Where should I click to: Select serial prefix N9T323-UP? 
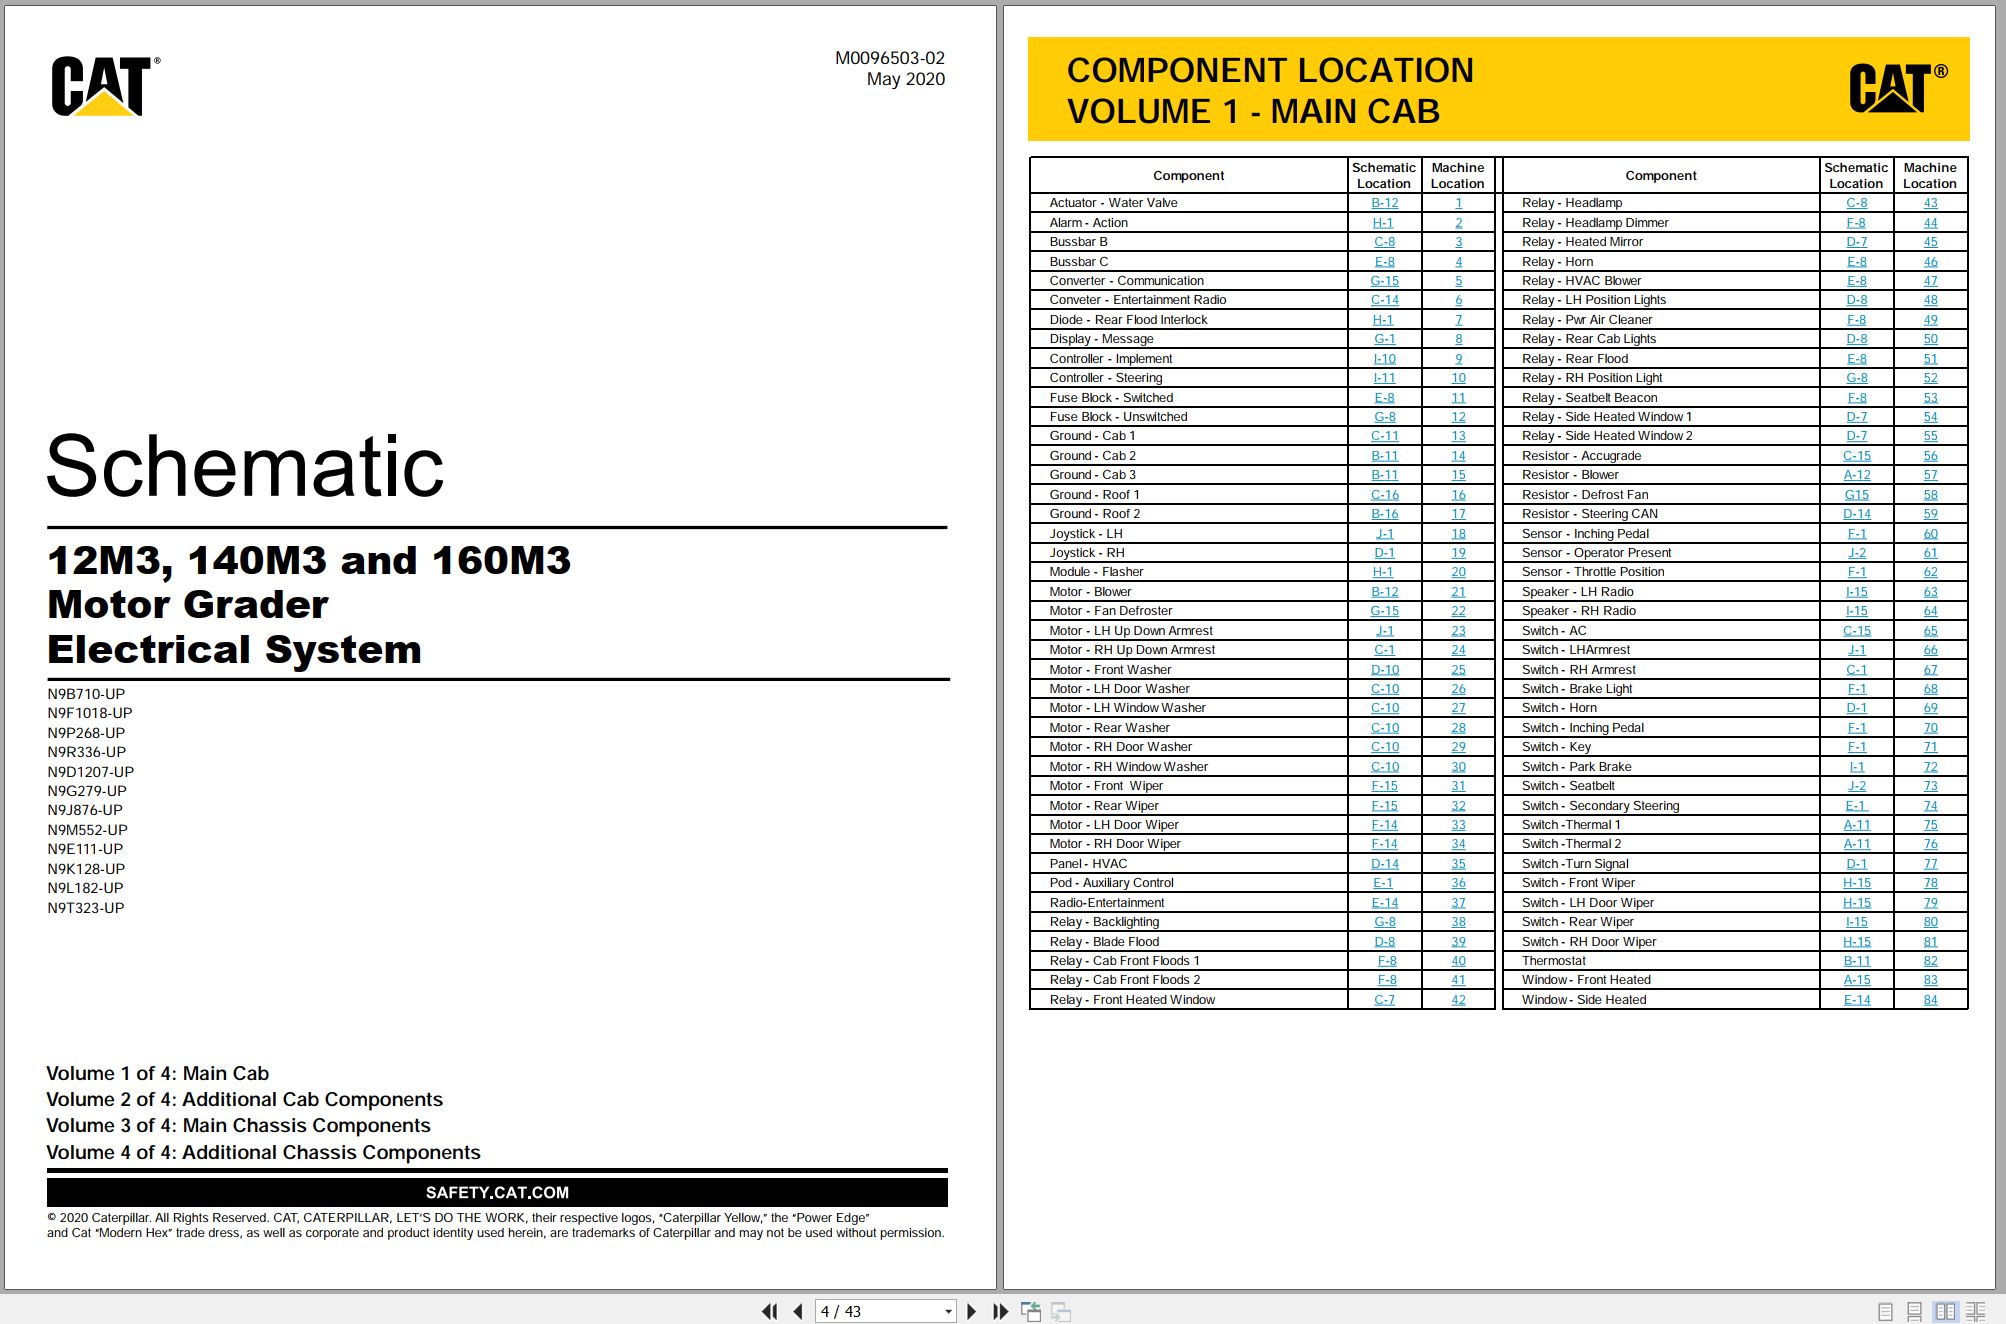(86, 908)
